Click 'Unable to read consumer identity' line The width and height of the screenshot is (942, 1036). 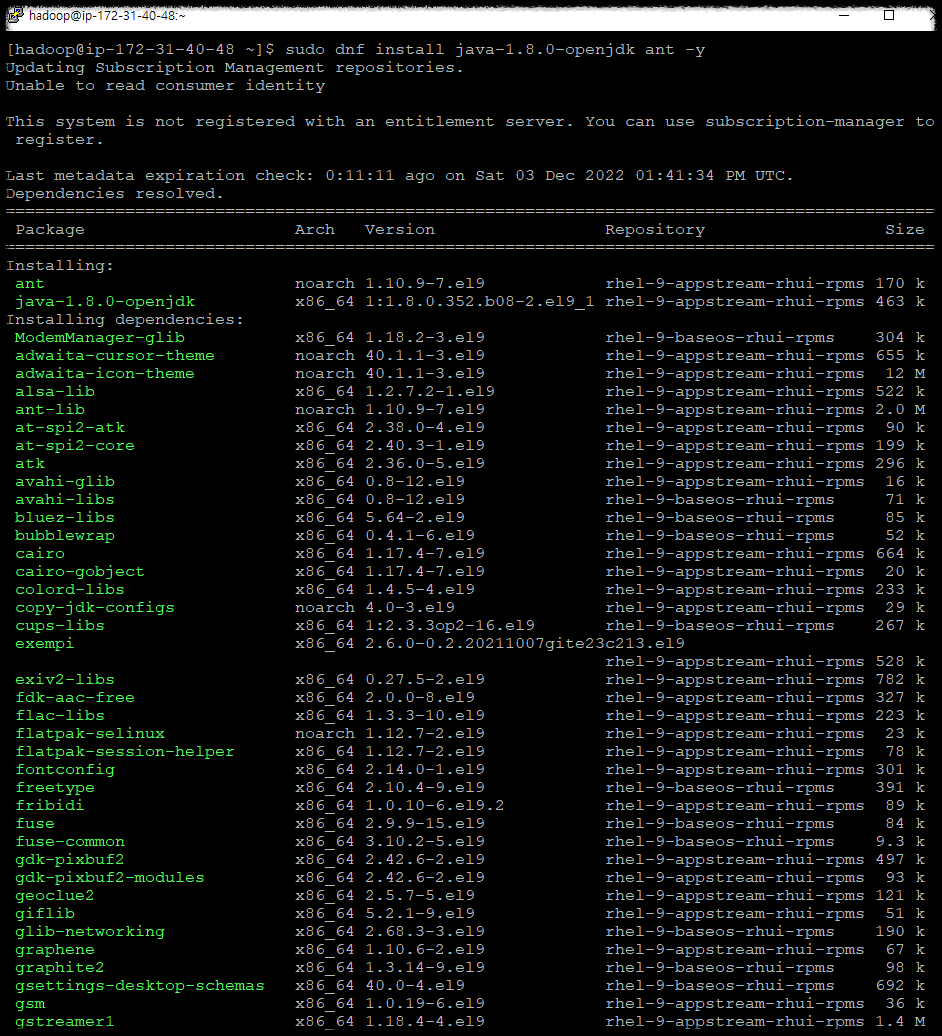pos(165,85)
